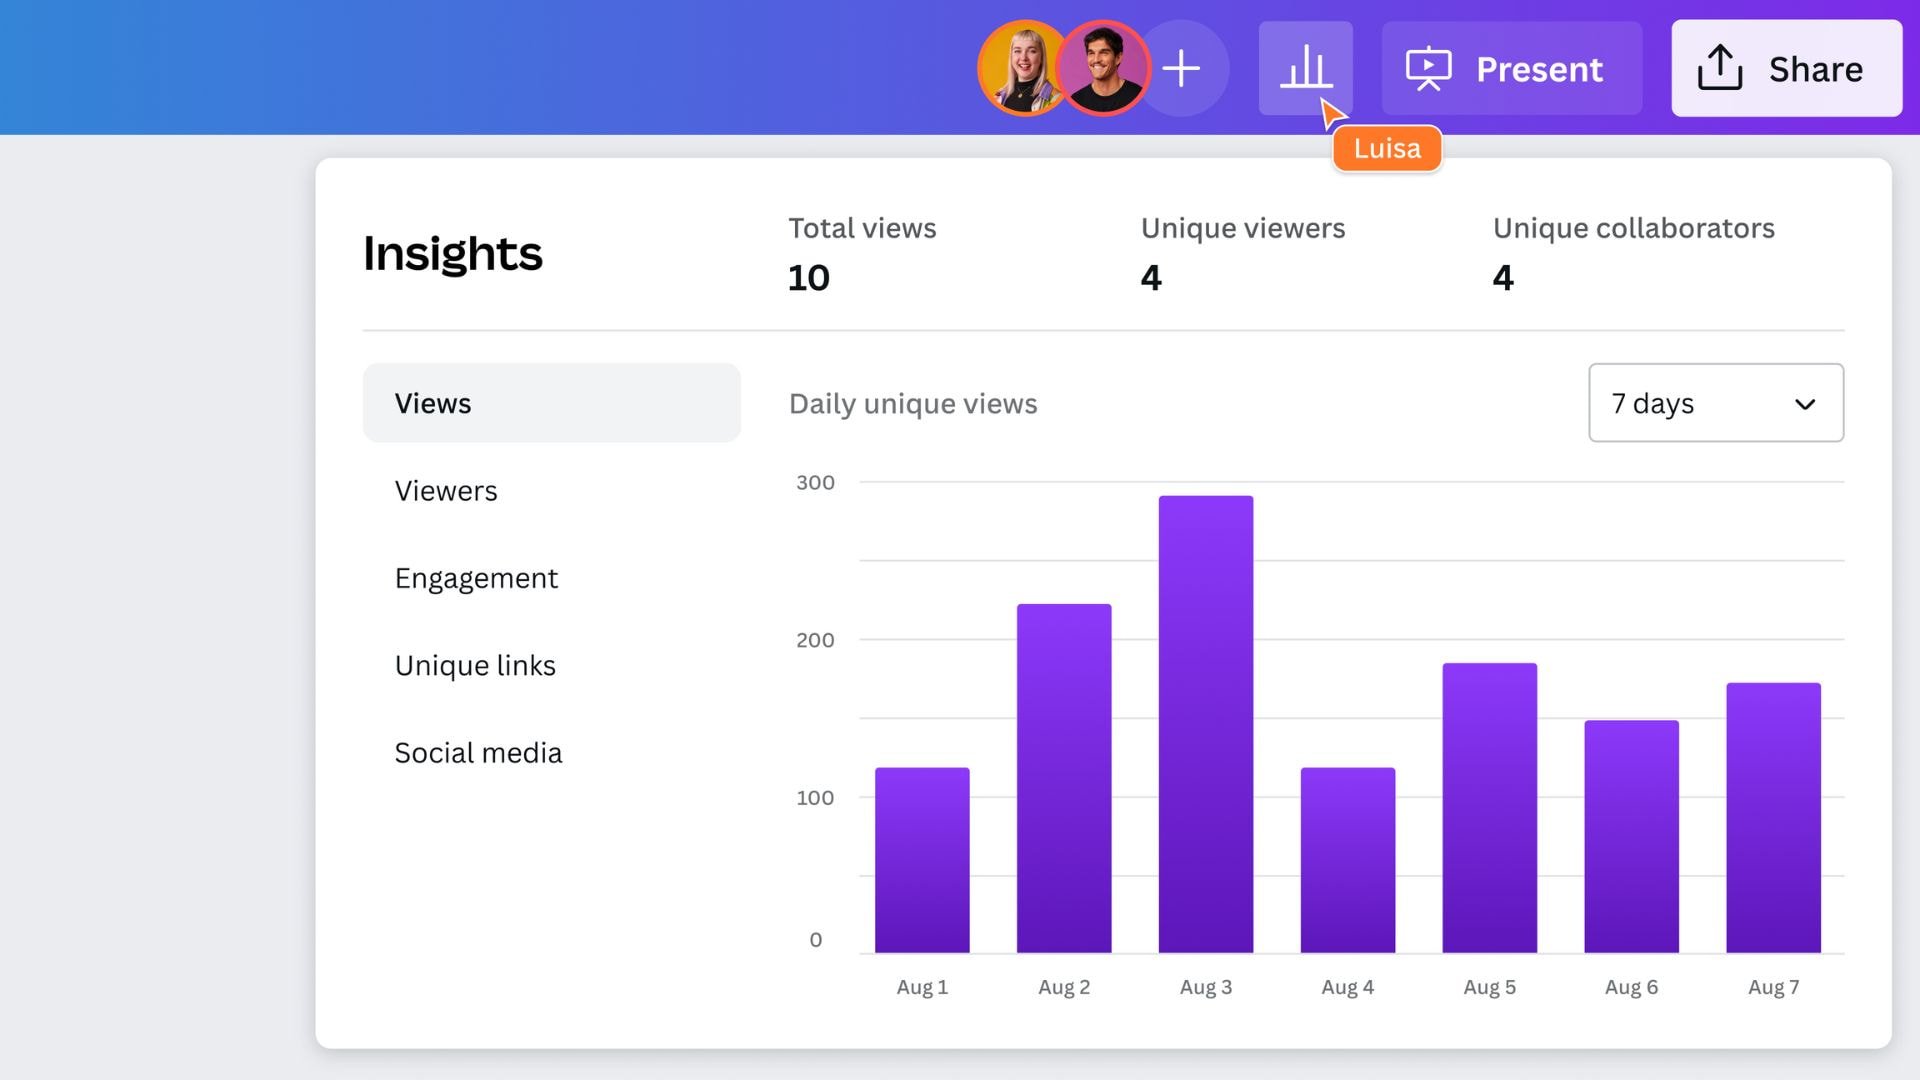Select Unique links in the sidebar
This screenshot has height=1080, width=1920.
[x=476, y=665]
